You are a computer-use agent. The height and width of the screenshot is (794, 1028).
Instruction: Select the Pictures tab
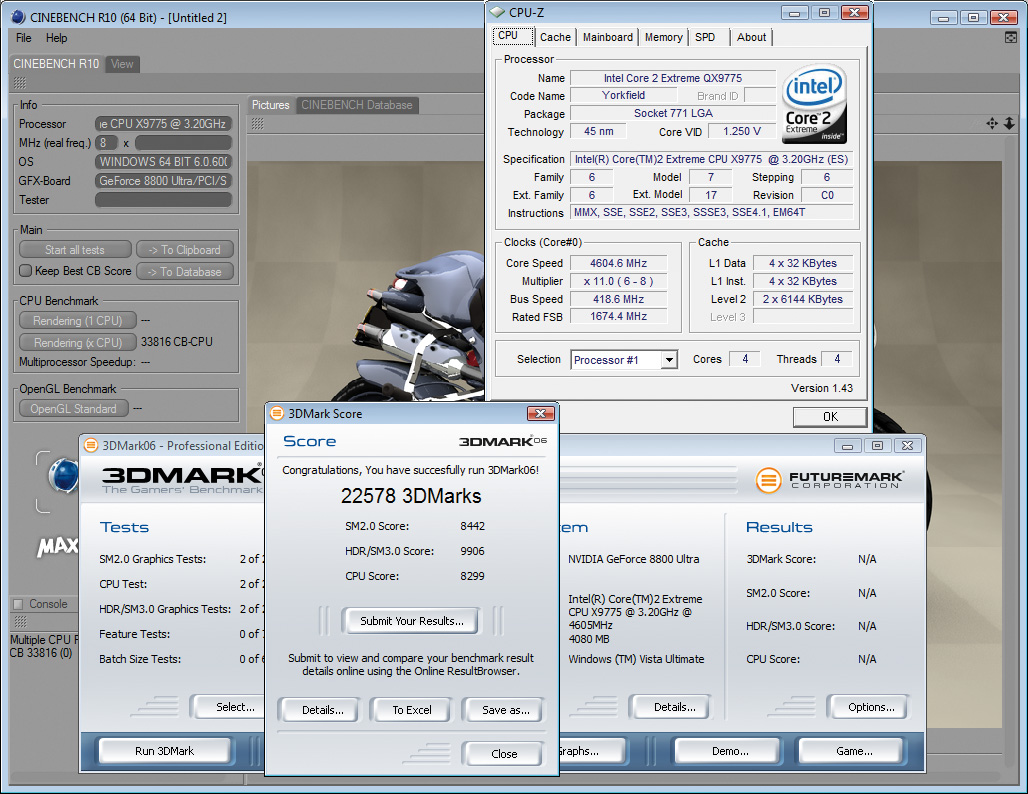270,105
